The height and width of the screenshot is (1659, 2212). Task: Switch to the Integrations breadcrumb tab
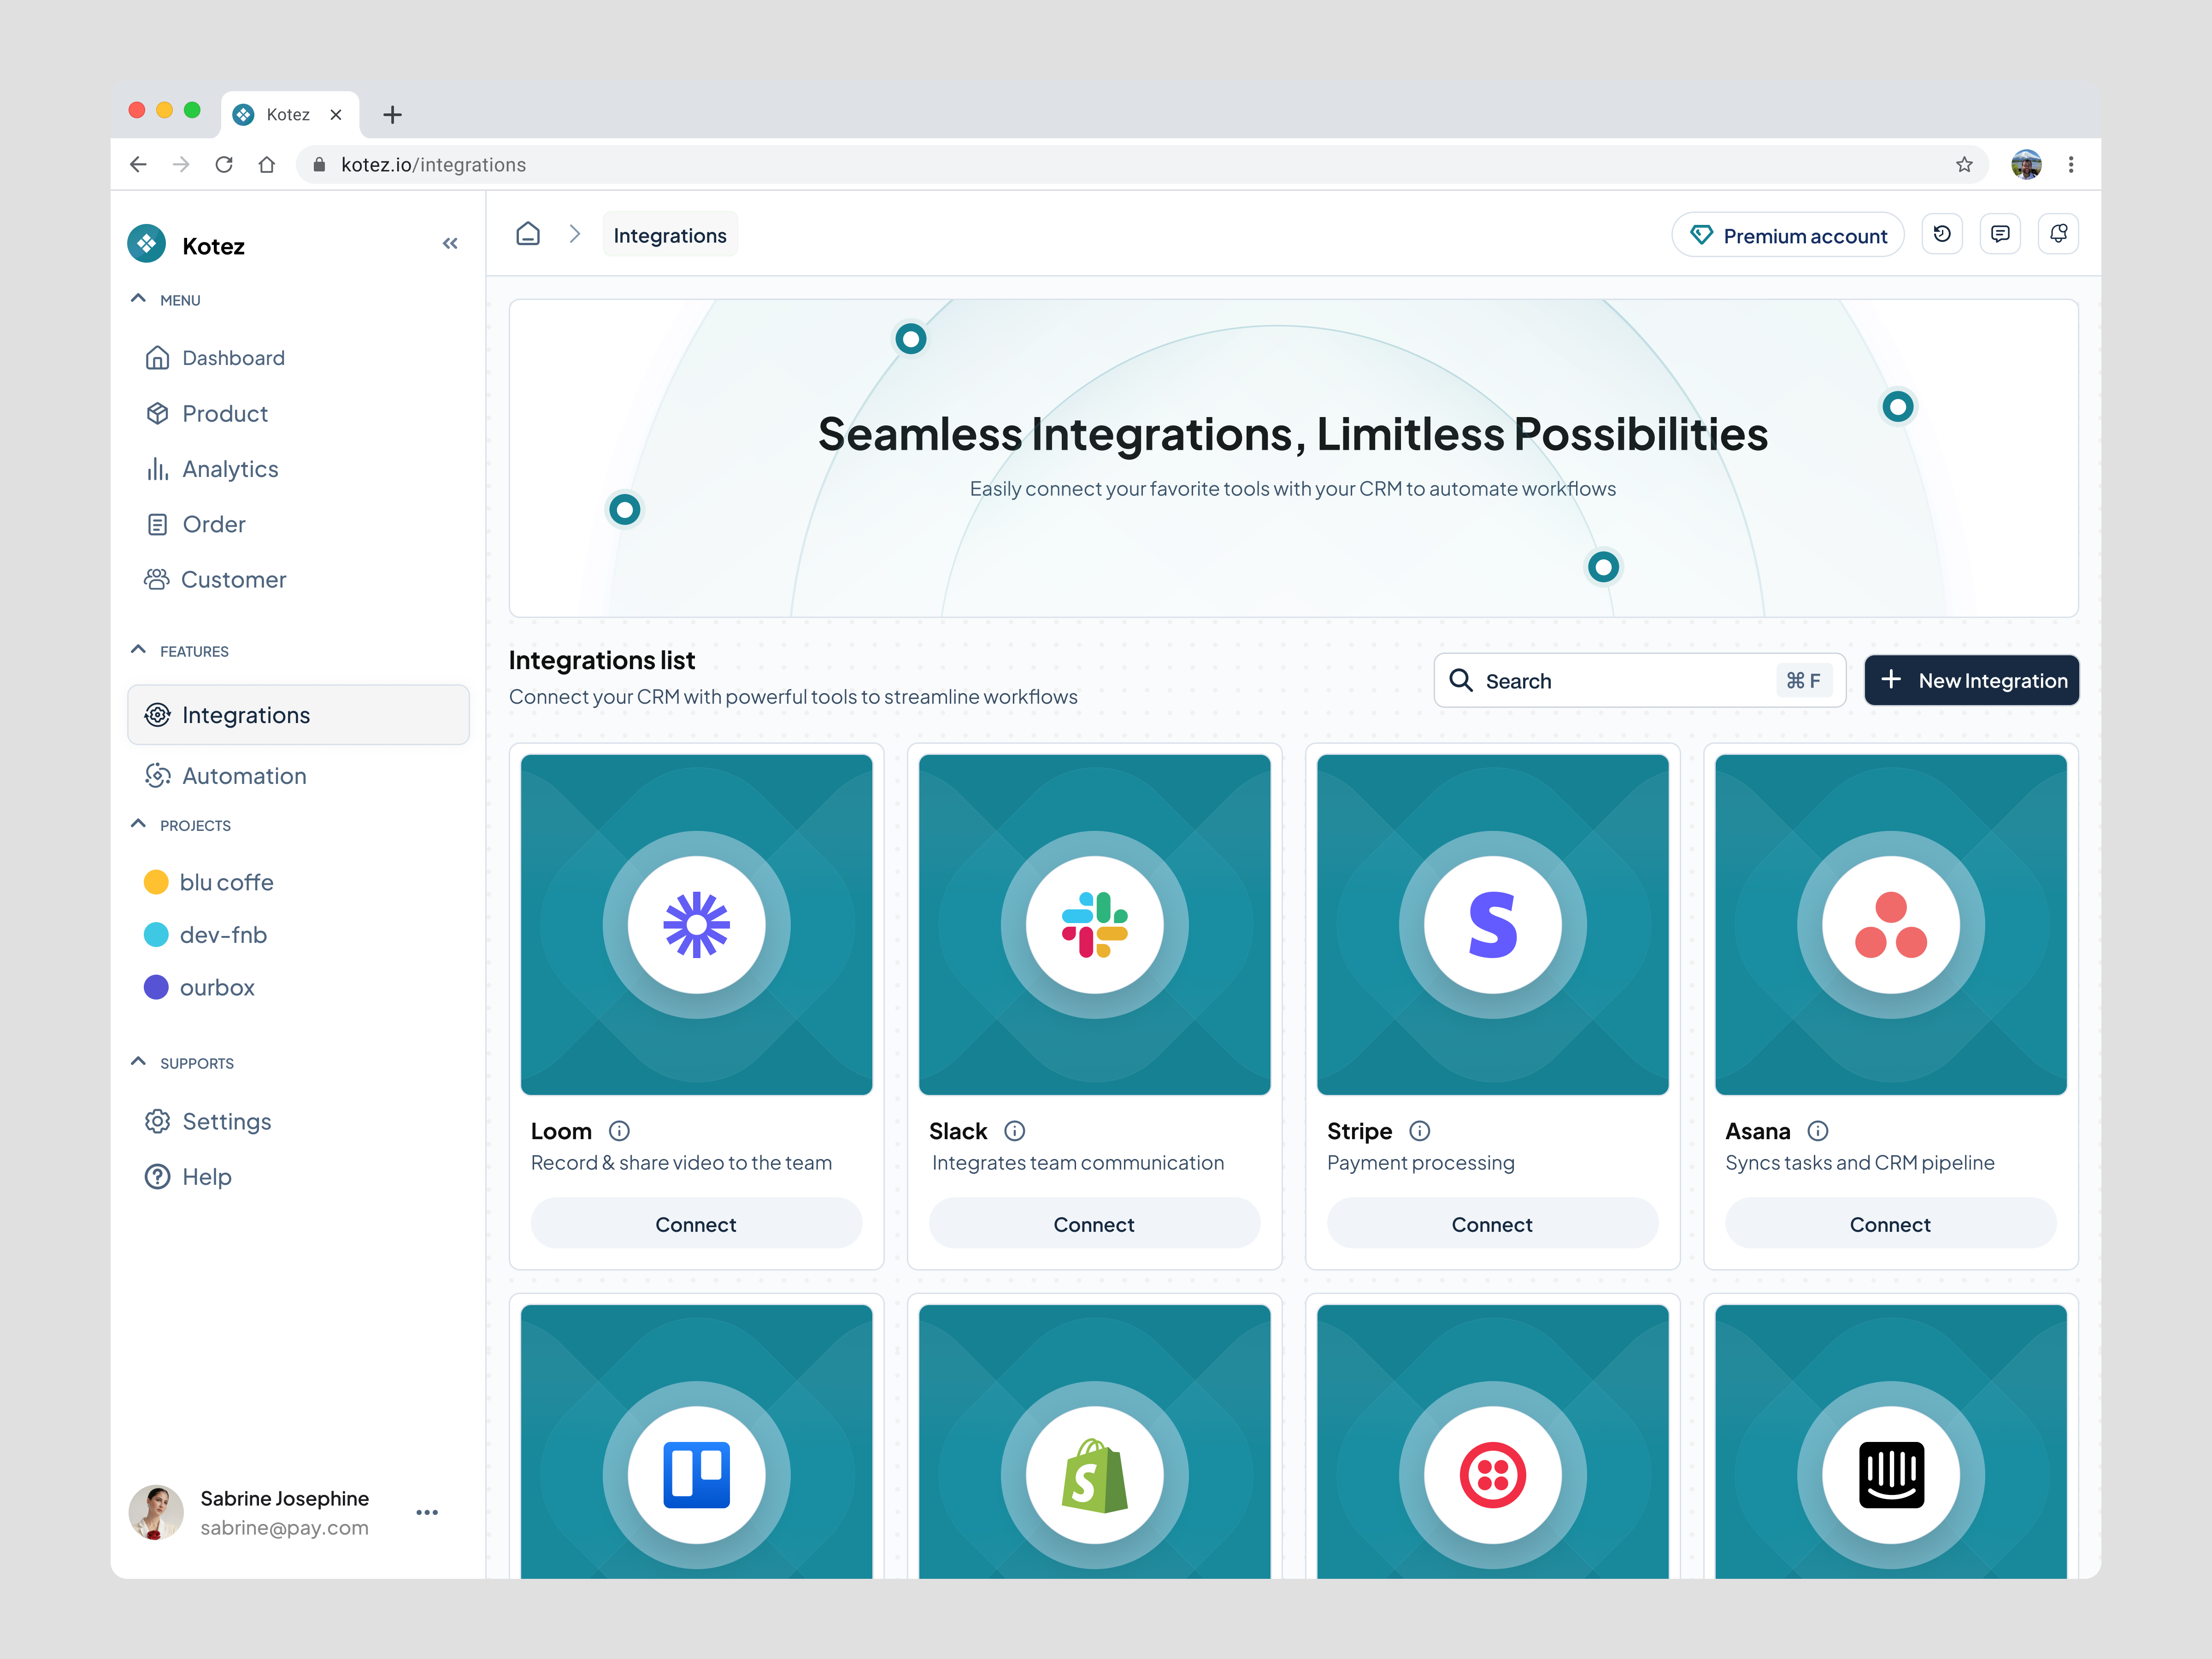coord(670,234)
